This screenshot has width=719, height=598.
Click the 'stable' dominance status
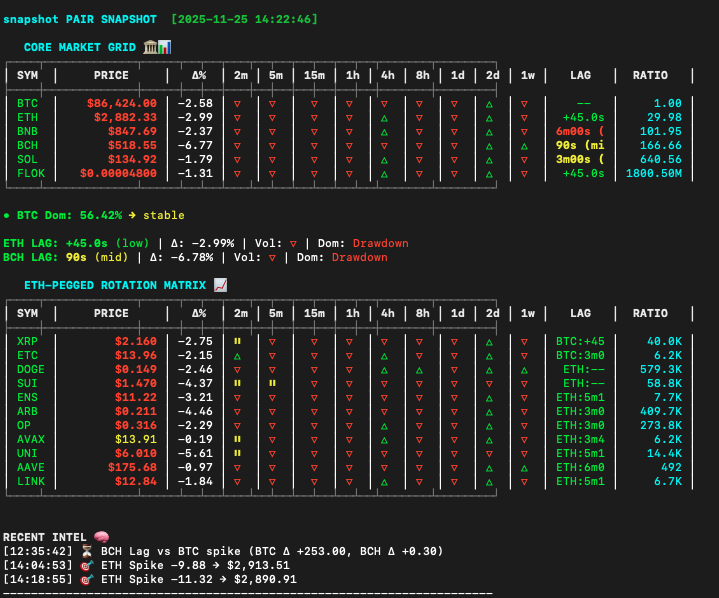coord(164,215)
